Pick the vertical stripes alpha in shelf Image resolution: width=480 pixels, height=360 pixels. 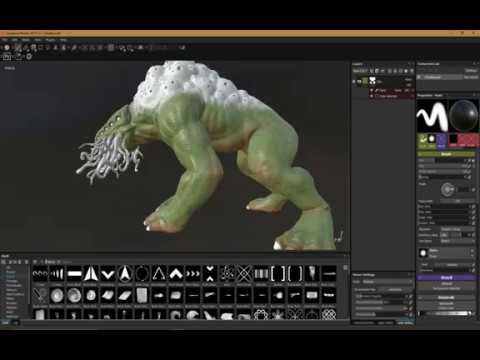click(x=261, y=274)
